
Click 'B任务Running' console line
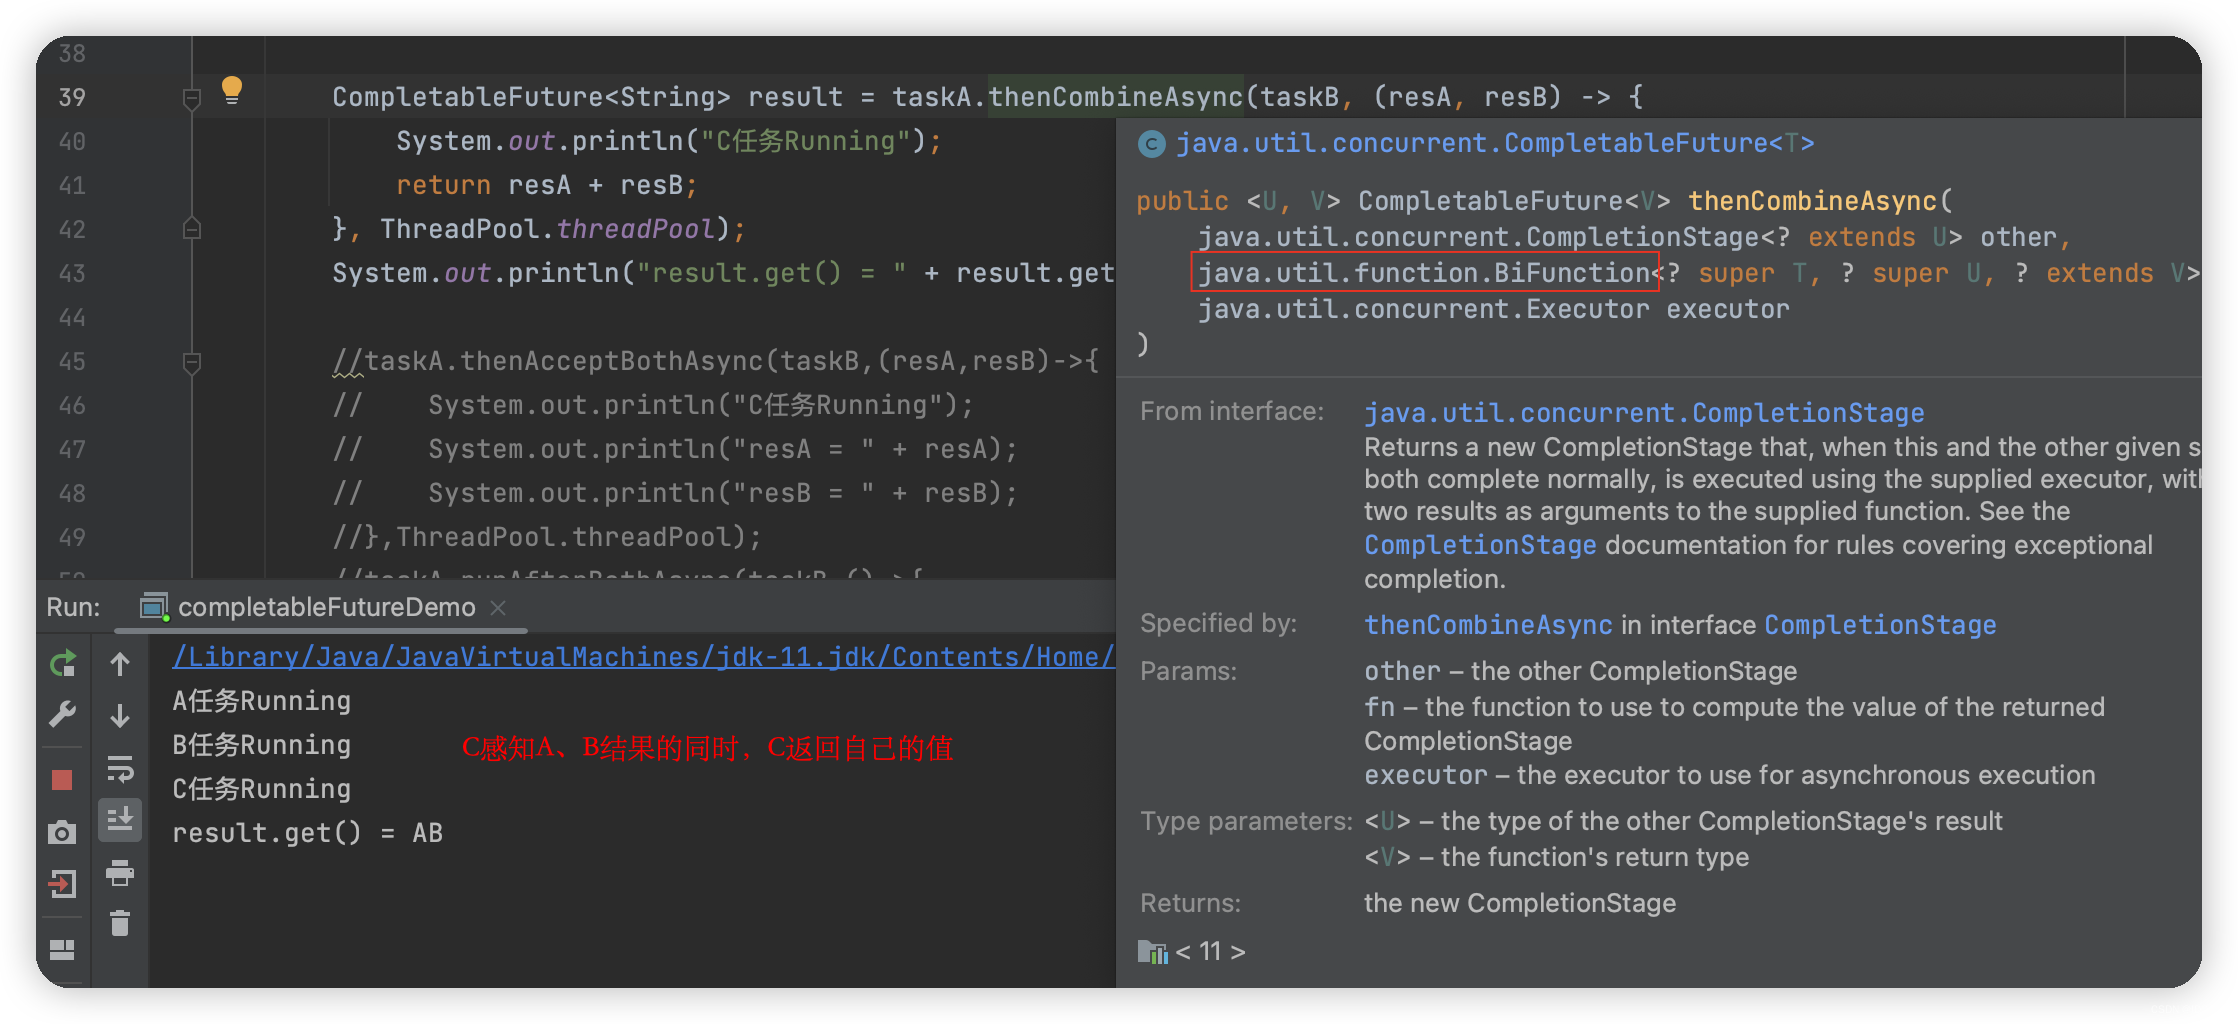pyautogui.click(x=262, y=745)
